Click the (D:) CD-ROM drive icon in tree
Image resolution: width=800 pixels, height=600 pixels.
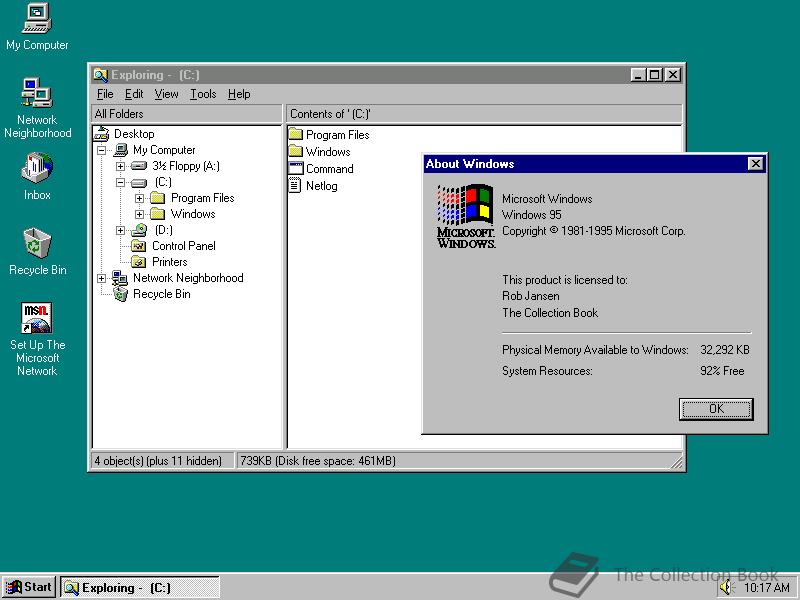[x=139, y=230]
